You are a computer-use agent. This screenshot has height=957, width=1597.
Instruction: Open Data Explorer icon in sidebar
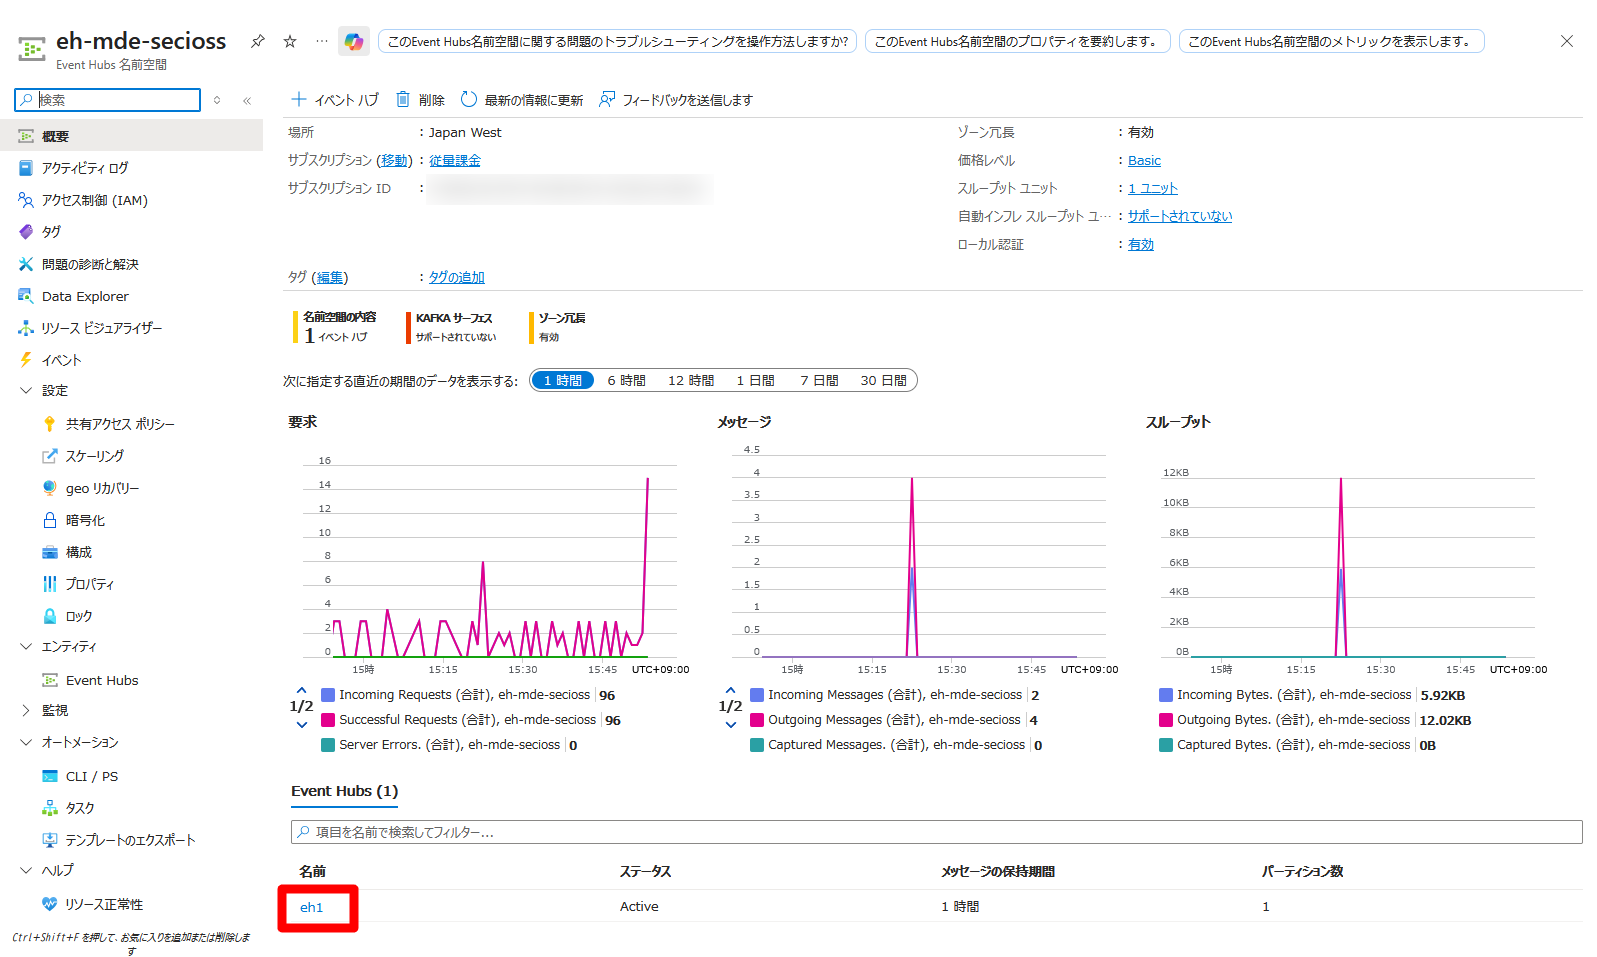[26, 296]
